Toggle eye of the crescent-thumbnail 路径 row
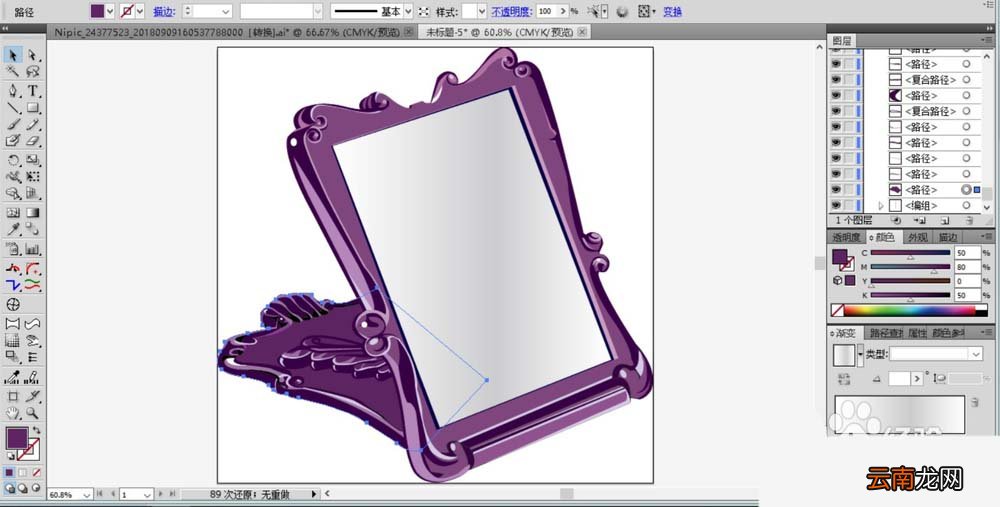Viewport: 1000px width, 507px height. 835,96
